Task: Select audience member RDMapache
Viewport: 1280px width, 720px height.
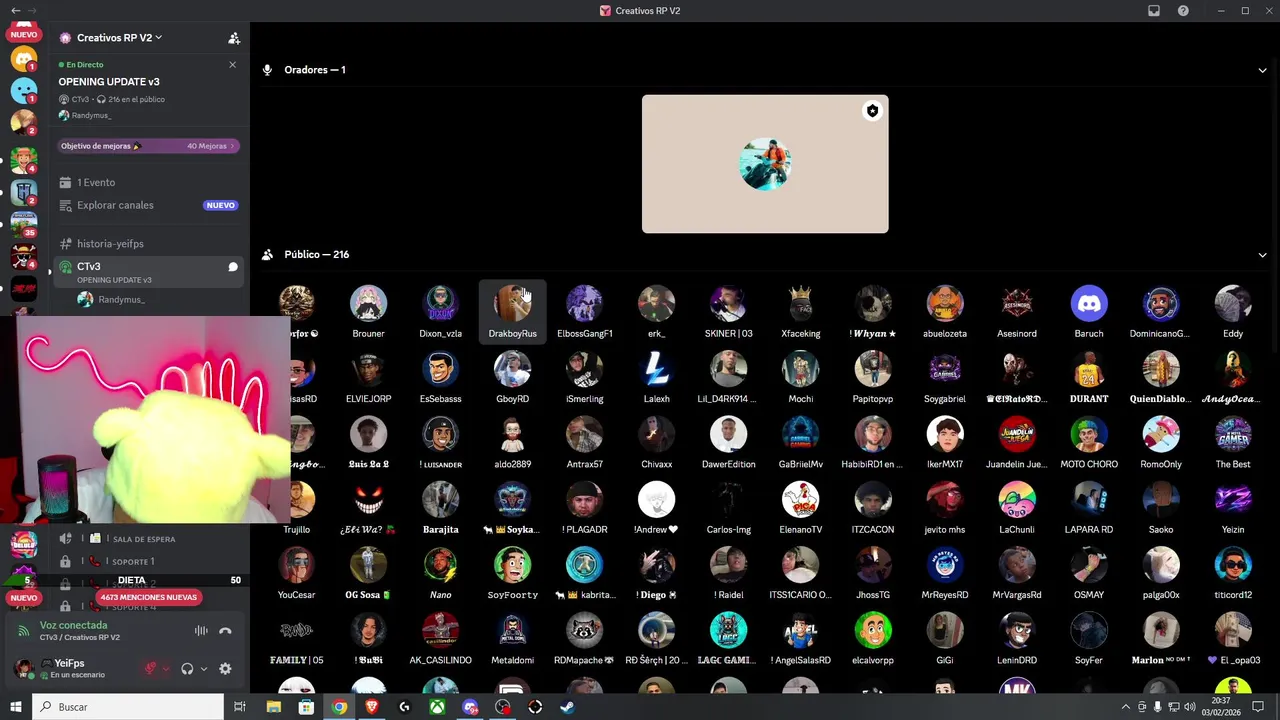Action: click(584, 638)
